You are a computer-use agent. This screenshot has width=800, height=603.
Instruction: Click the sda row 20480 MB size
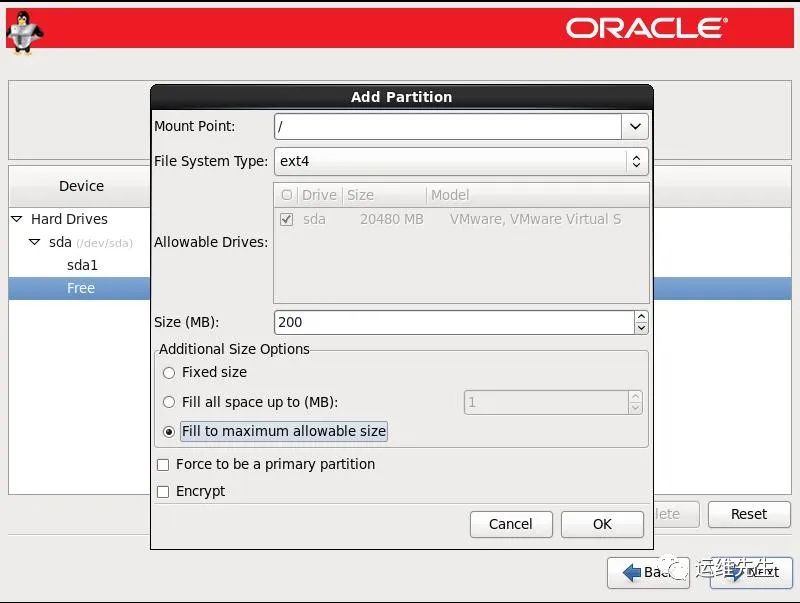[392, 219]
